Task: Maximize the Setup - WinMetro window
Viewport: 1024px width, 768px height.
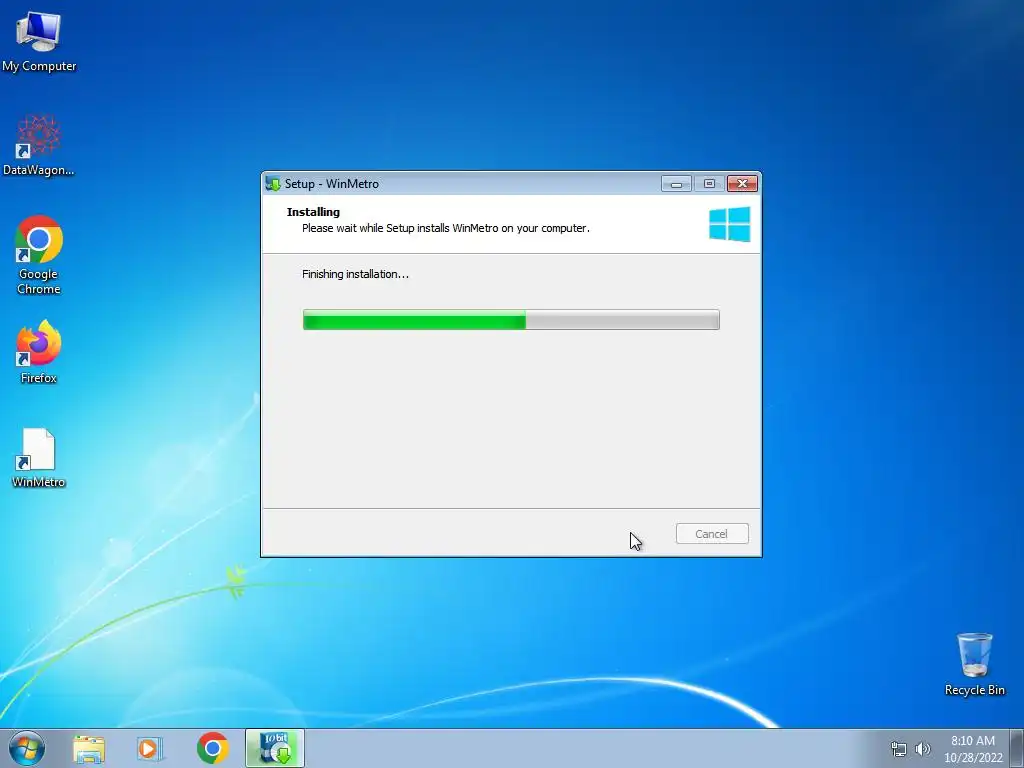Action: click(709, 184)
